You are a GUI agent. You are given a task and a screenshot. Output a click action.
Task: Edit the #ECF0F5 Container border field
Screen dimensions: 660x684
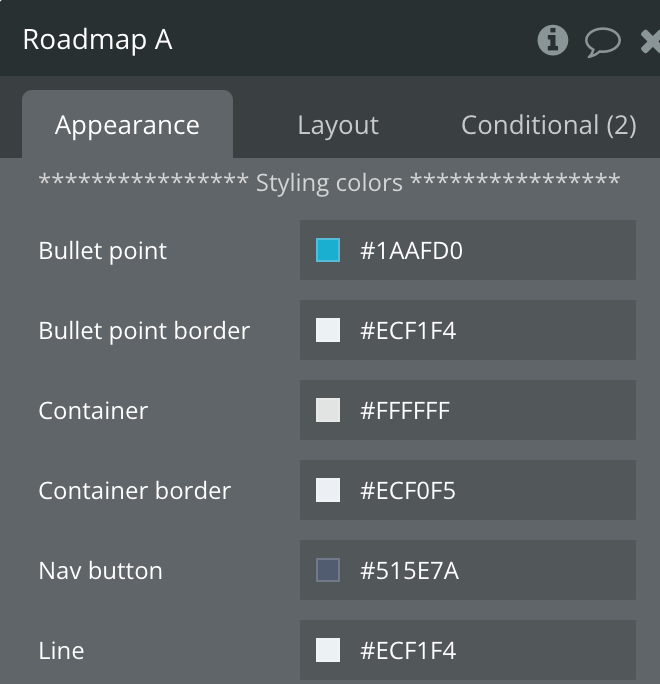(x=468, y=490)
